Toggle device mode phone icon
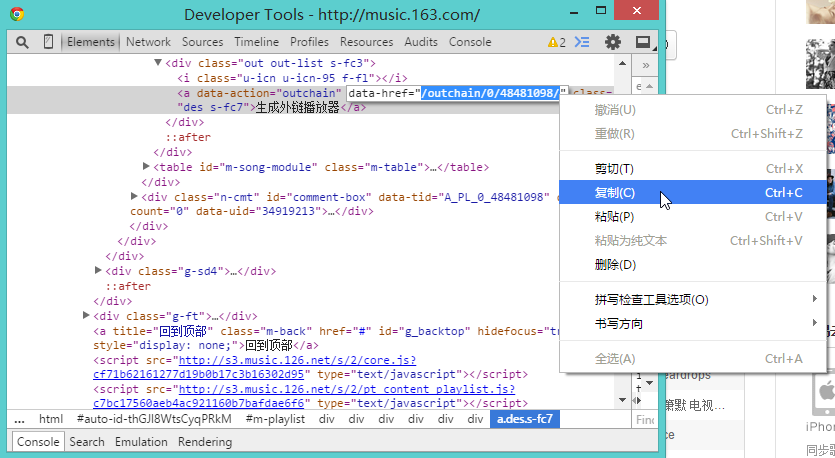The width and height of the screenshot is (835, 458). click(48, 42)
